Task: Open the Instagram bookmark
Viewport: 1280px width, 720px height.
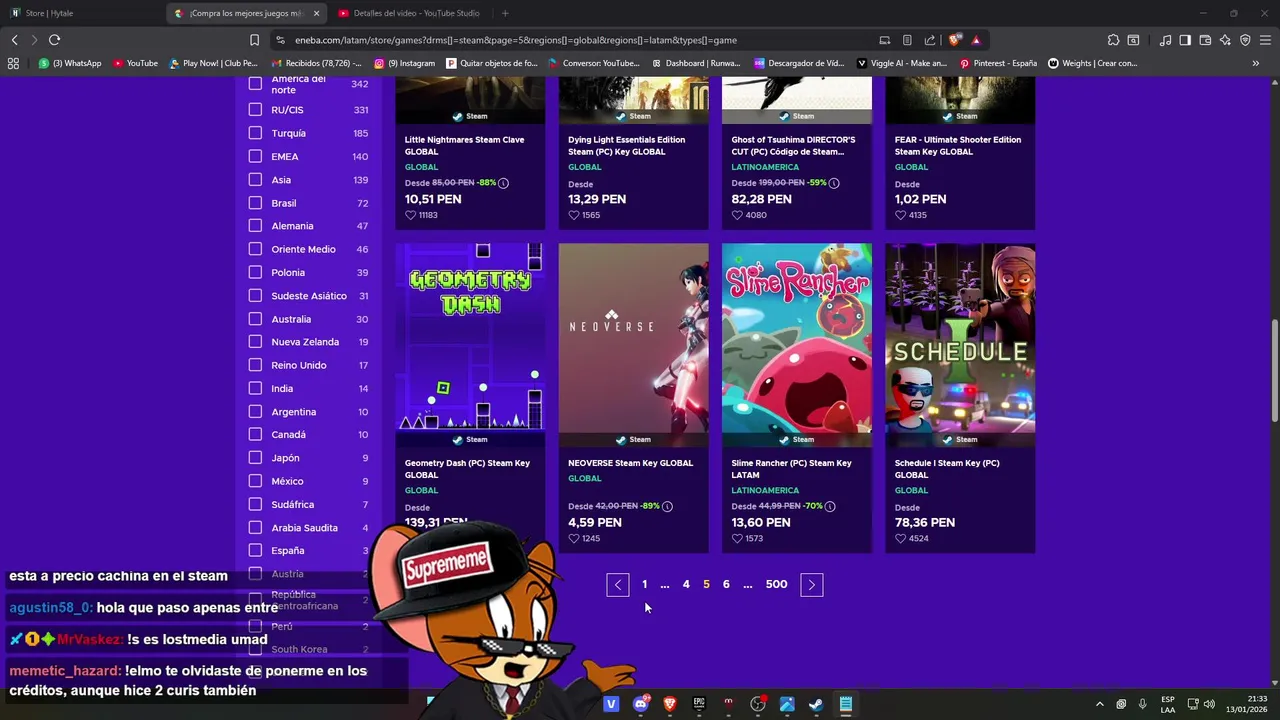Action: point(405,63)
